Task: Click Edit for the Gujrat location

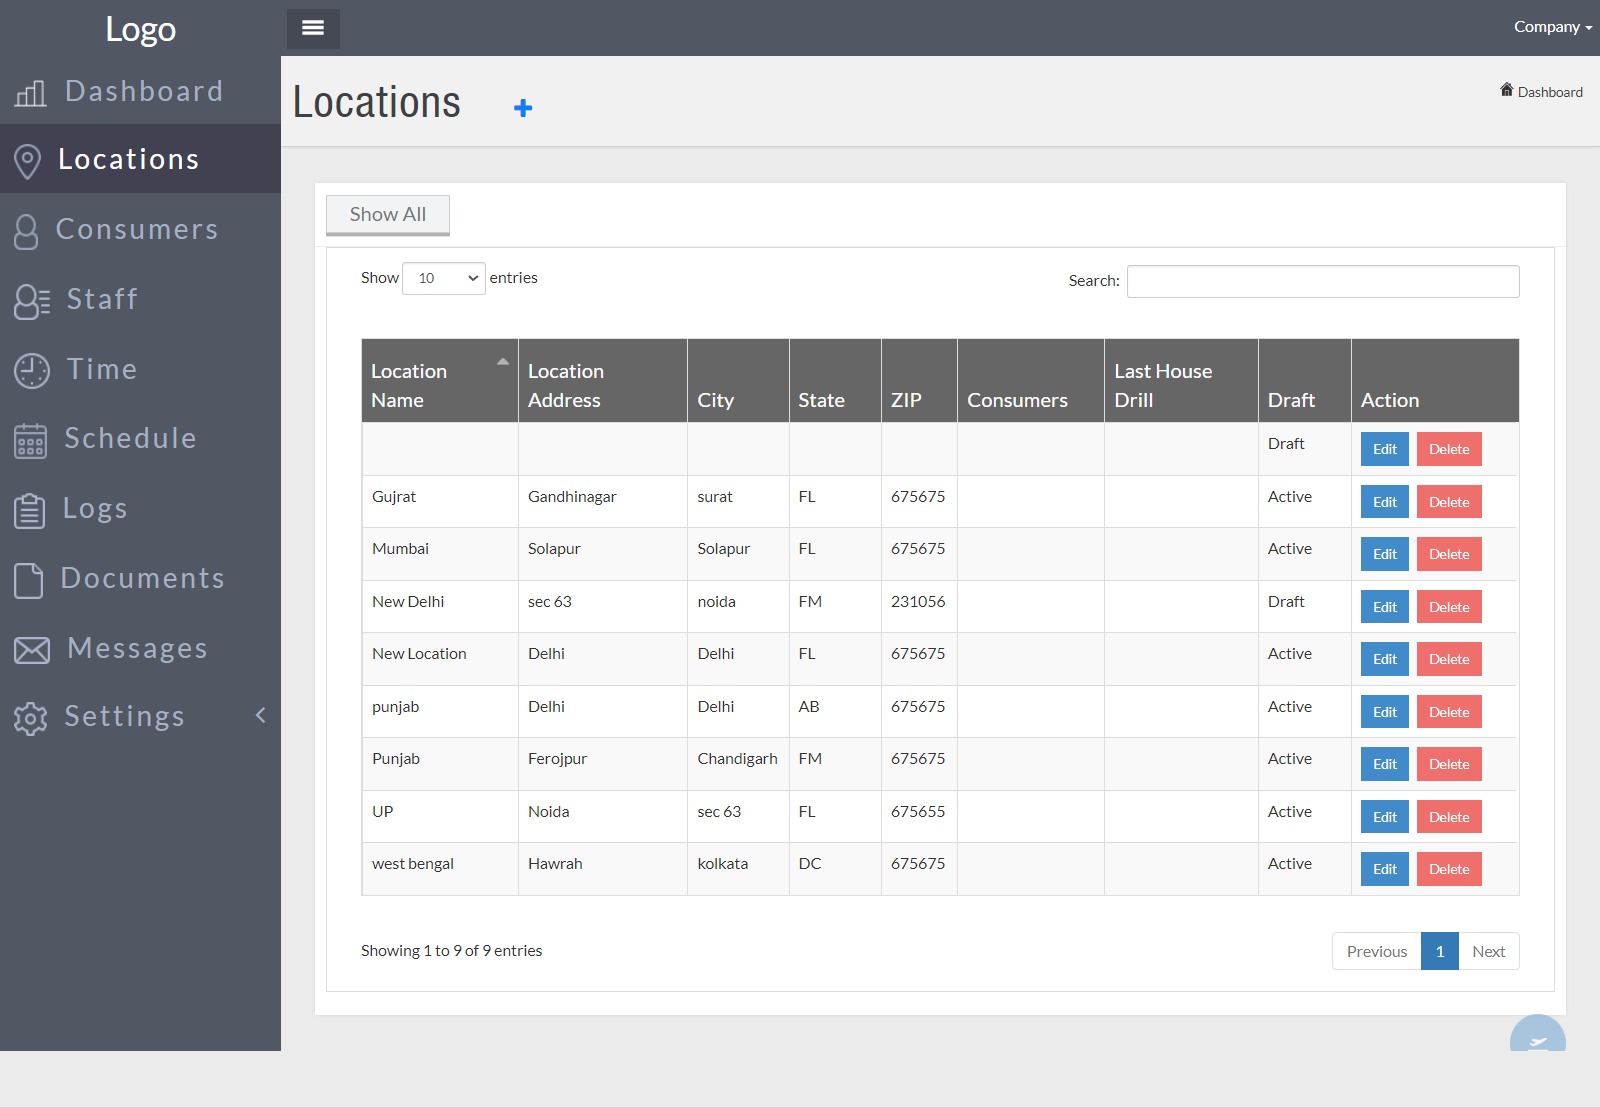Action: [x=1385, y=502]
